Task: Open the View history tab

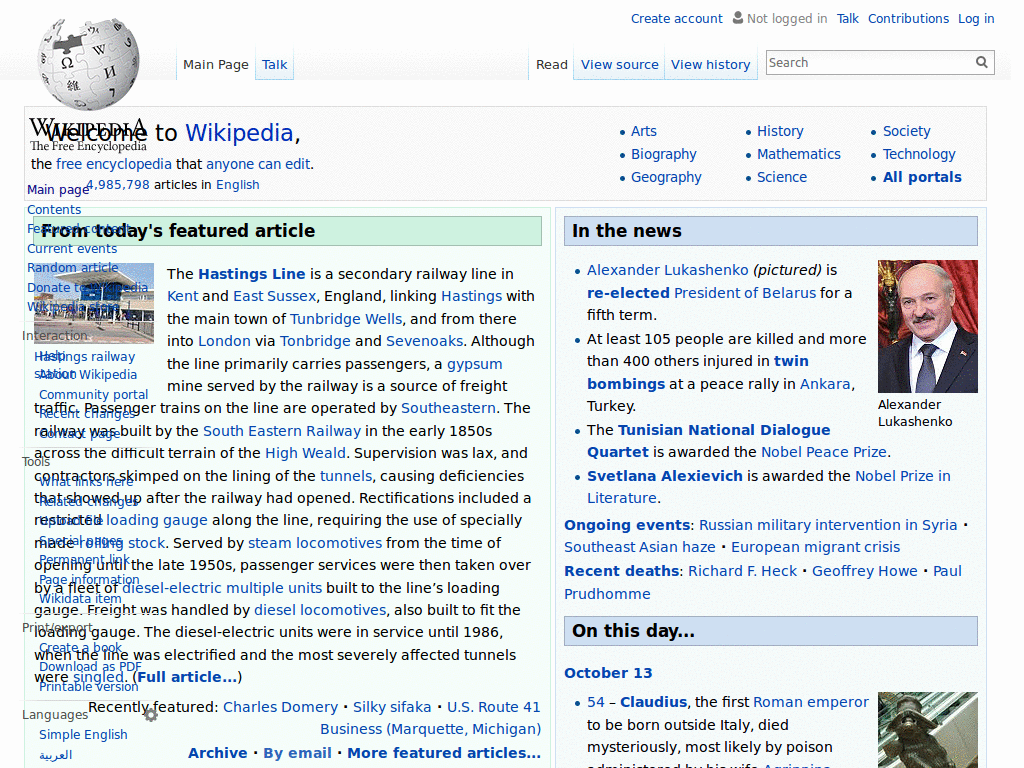Action: [710, 64]
